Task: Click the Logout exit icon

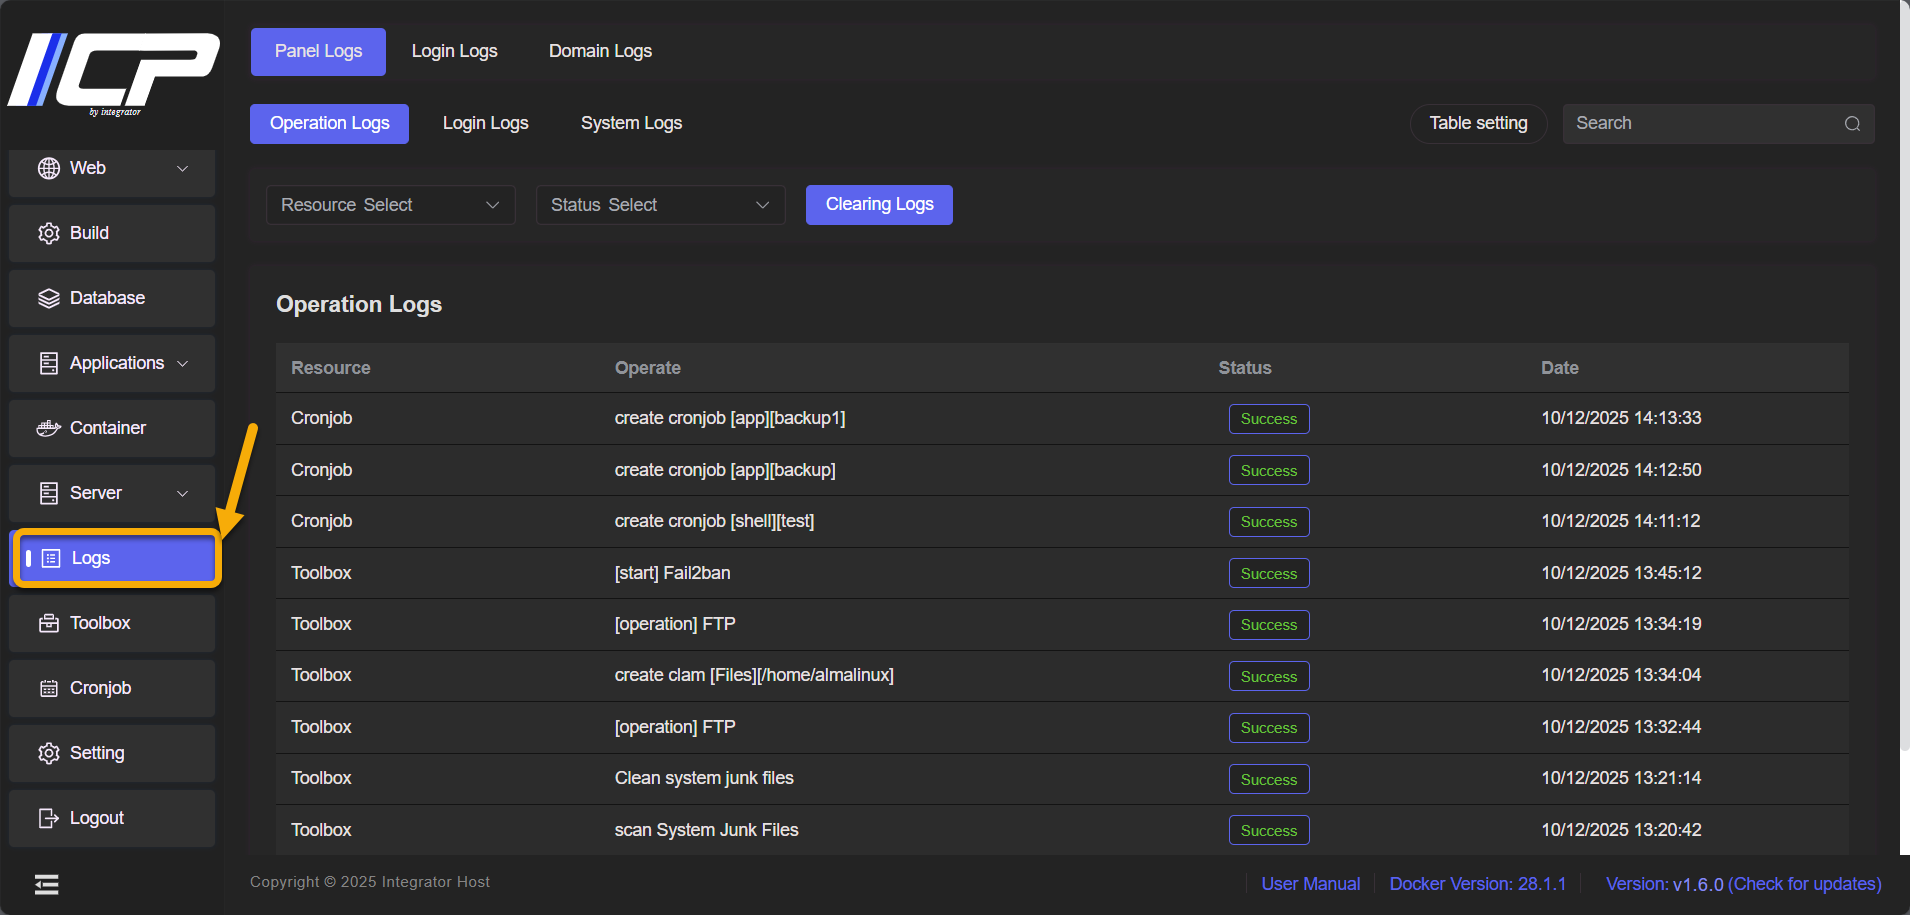Action: [49, 818]
